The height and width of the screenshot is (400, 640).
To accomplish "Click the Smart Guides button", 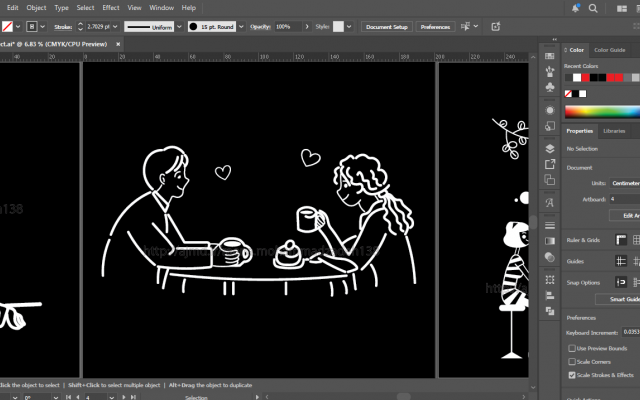I will click(618, 299).
